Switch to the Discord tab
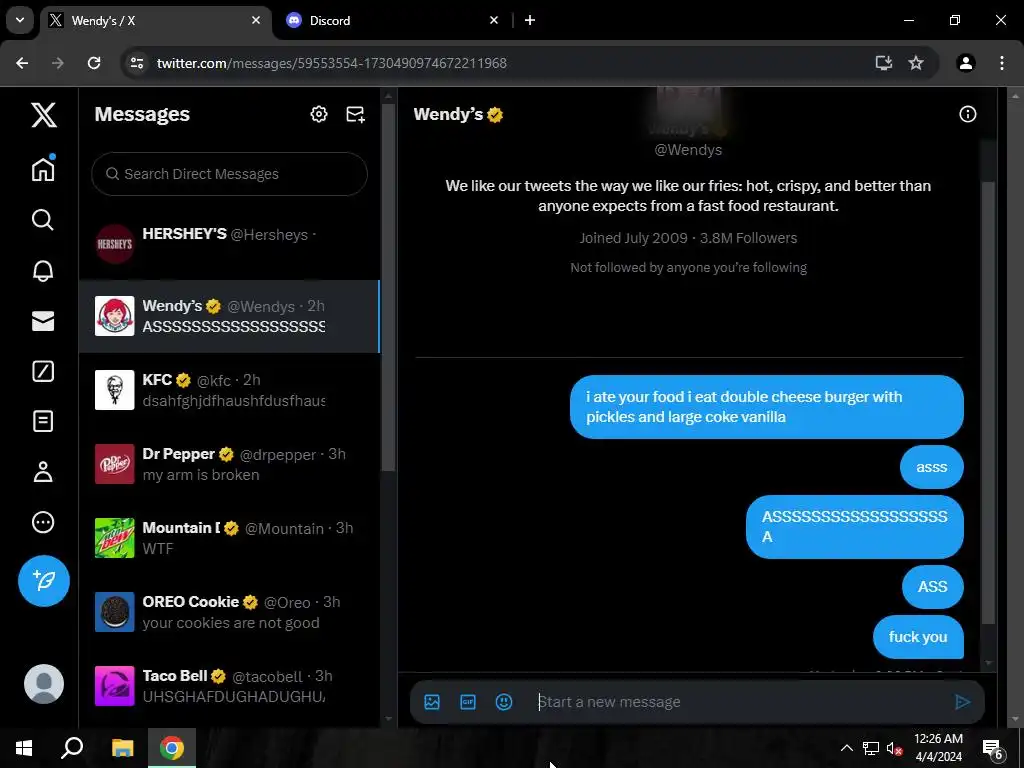The image size is (1024, 768). click(x=388, y=20)
